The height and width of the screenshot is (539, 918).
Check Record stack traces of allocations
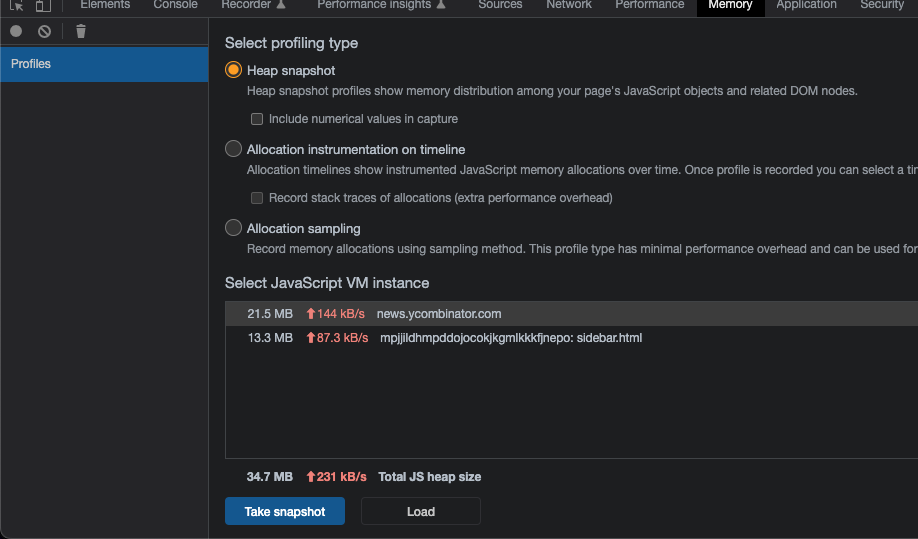coord(256,198)
